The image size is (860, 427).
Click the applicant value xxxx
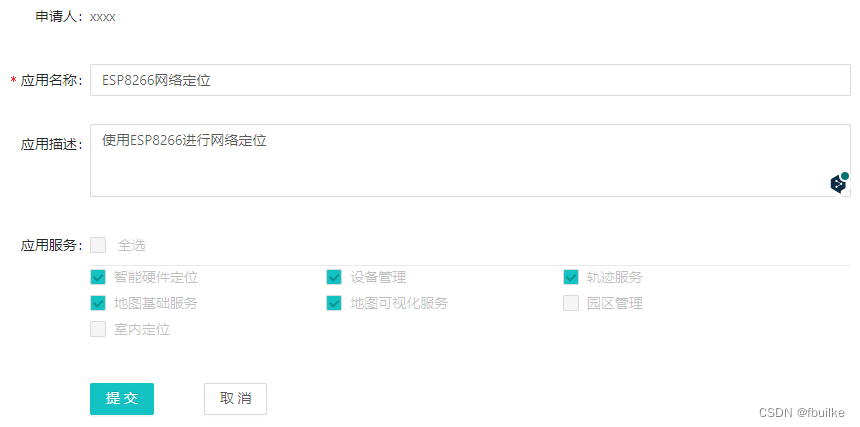point(103,17)
